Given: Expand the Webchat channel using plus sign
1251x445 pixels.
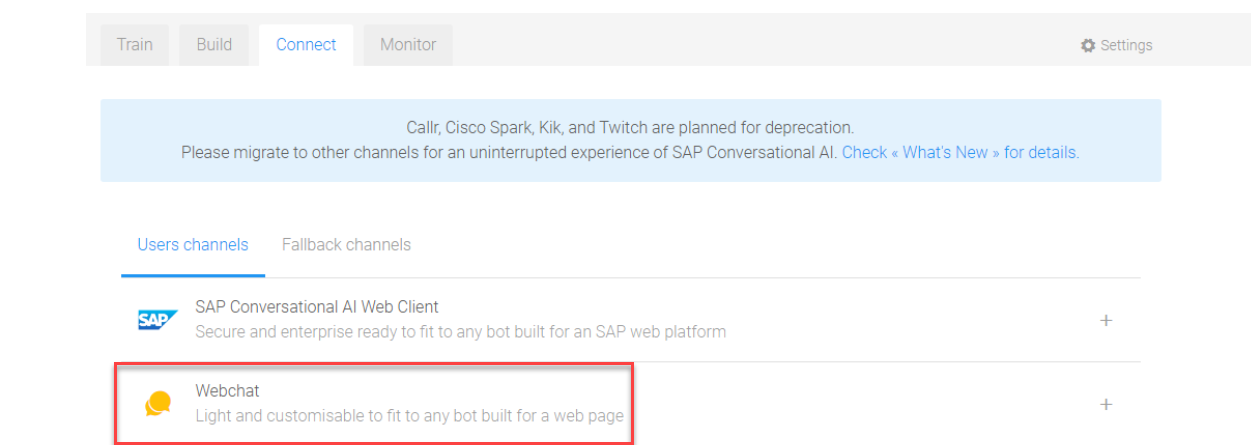Looking at the screenshot, I should 1106,405.
